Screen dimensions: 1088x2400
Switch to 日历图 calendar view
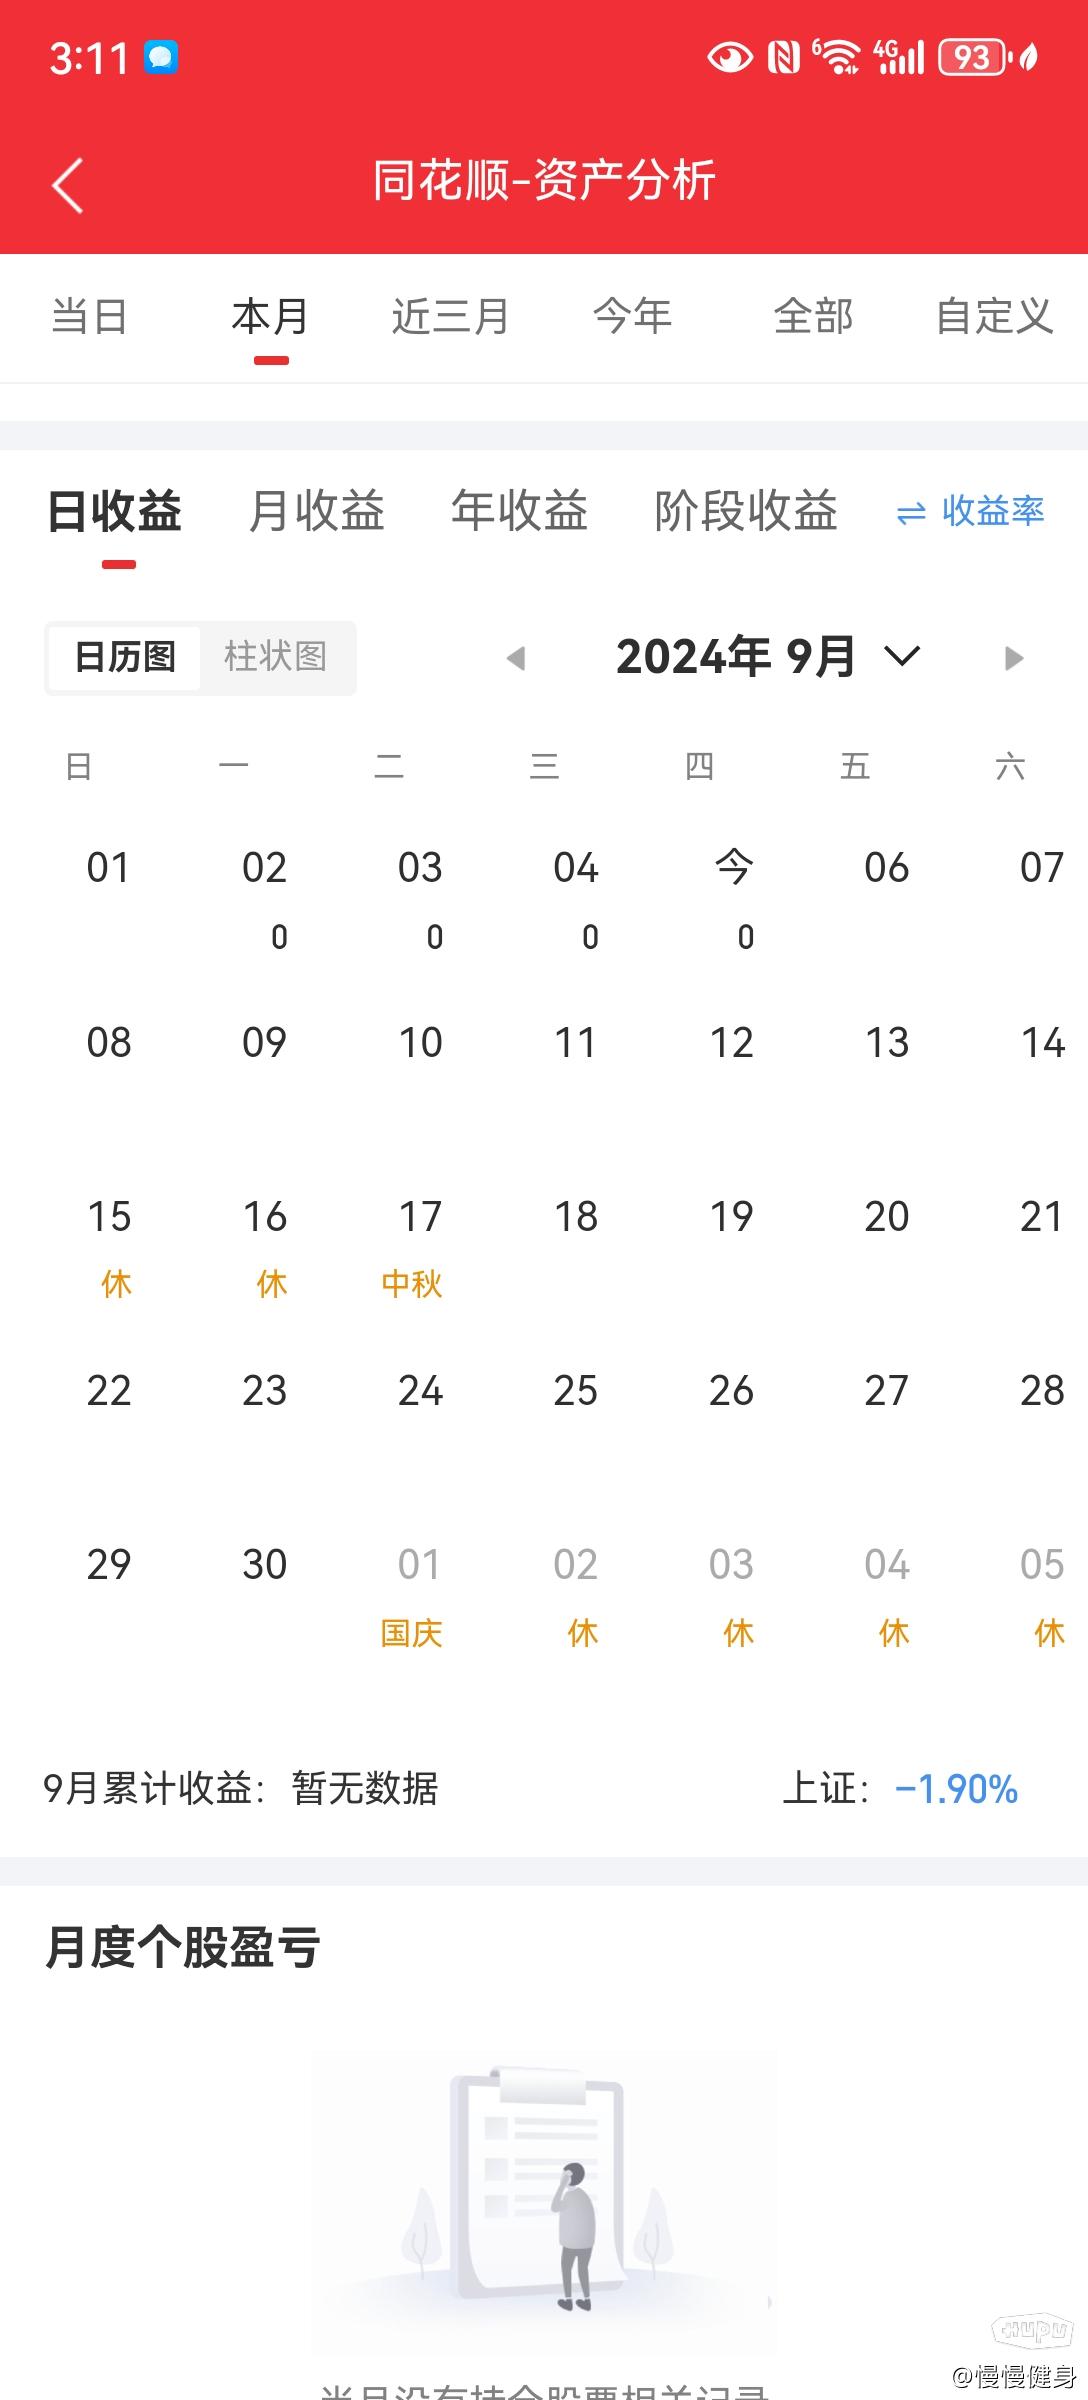(125, 657)
